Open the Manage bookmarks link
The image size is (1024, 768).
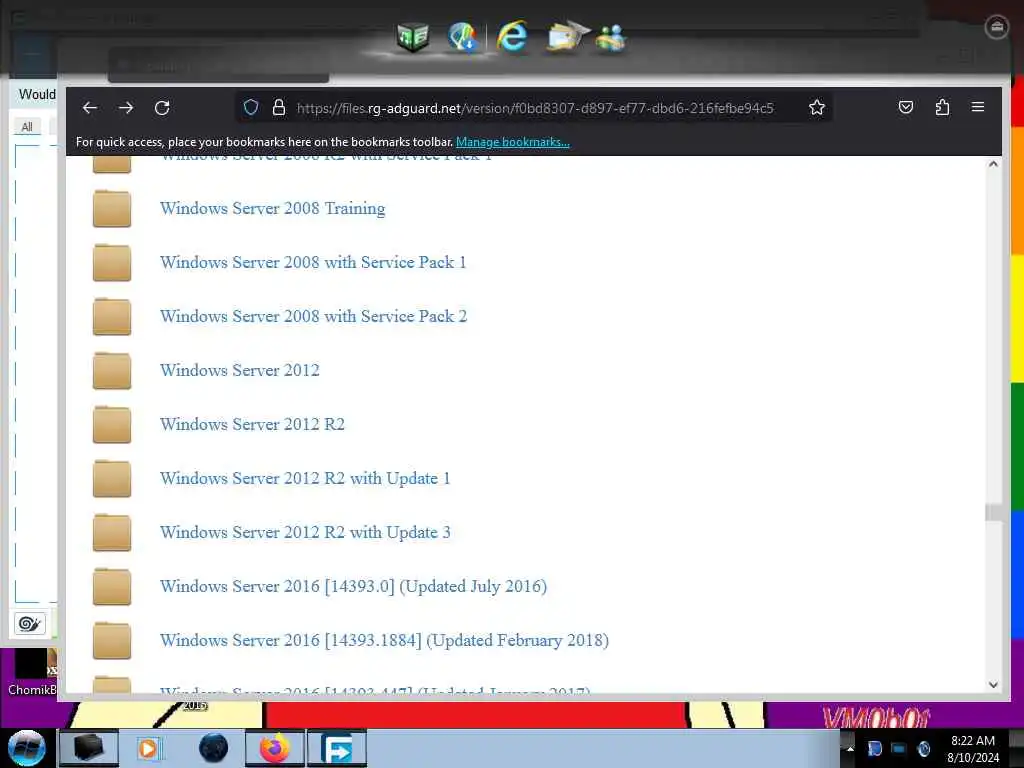point(513,142)
